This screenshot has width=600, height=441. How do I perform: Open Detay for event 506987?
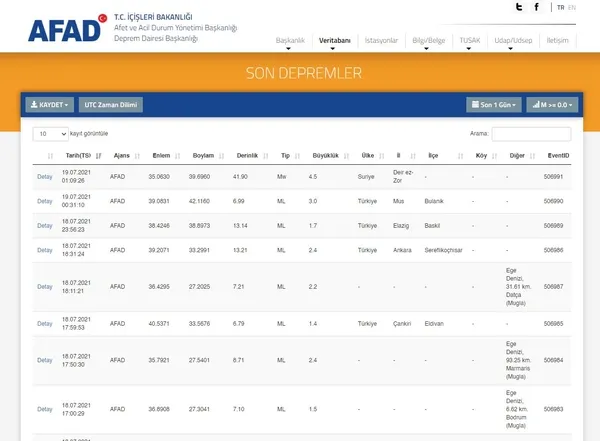point(45,287)
